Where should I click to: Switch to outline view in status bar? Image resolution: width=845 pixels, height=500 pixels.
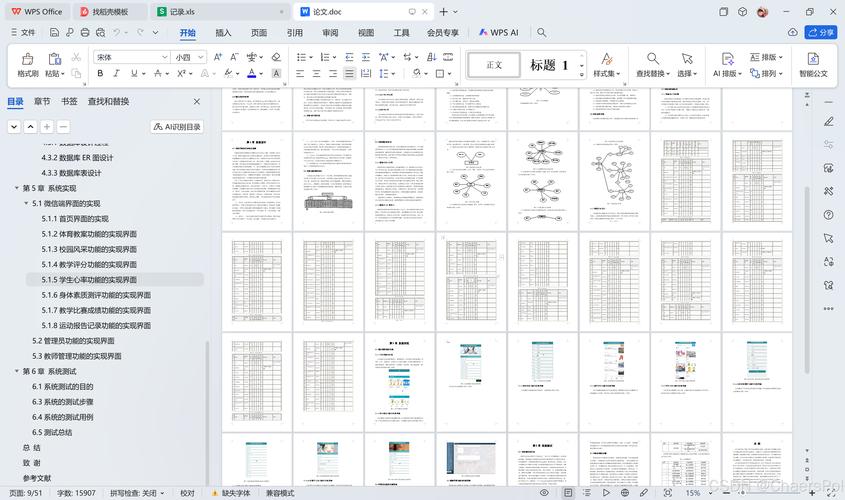click(x=587, y=492)
